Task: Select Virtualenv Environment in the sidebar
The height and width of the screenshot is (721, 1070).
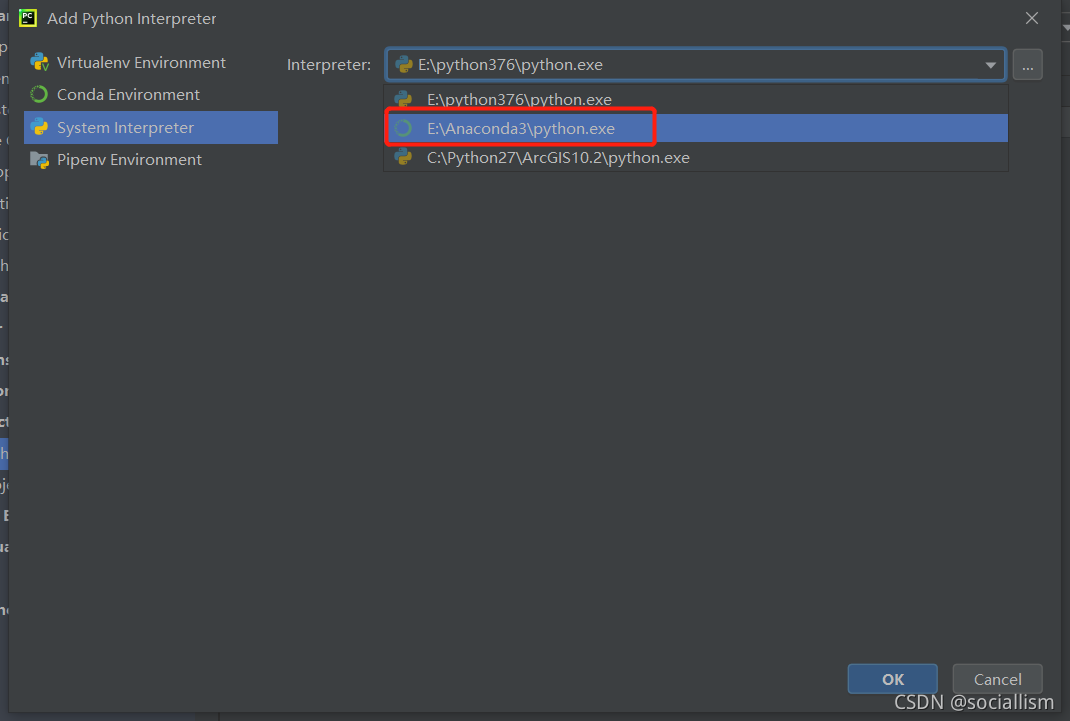Action: (x=151, y=63)
